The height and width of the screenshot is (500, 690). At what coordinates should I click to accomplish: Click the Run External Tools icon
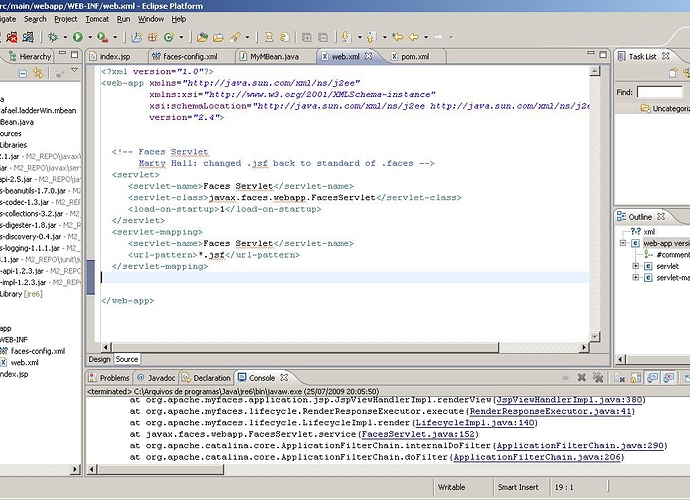(x=103, y=37)
